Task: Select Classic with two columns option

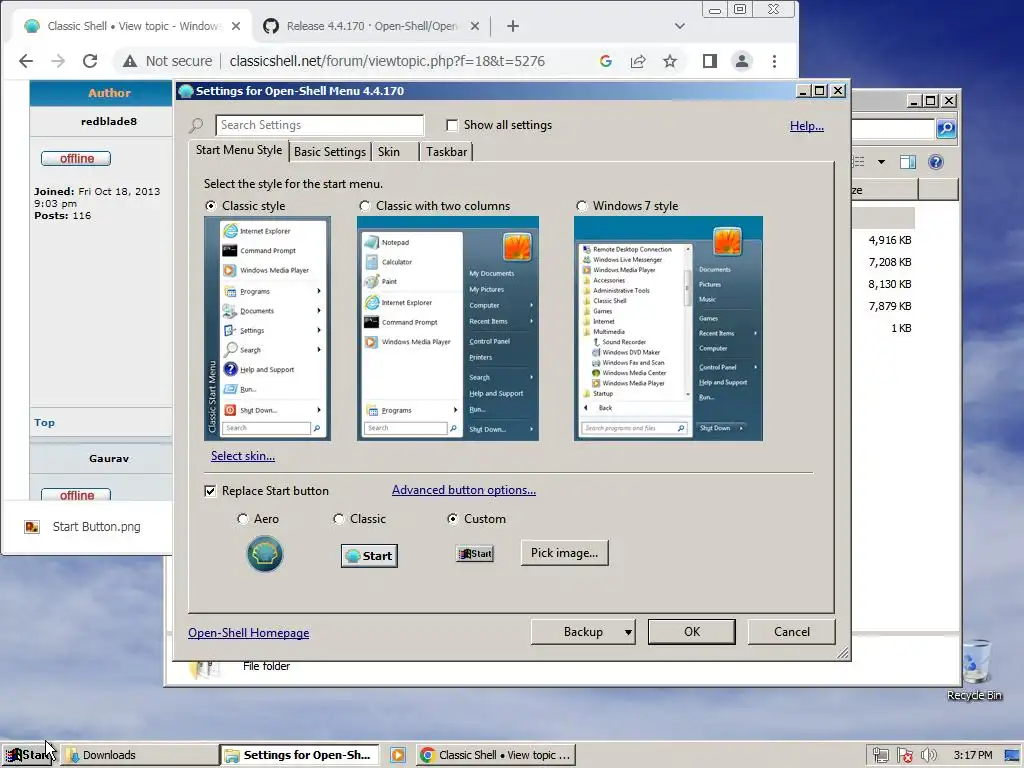Action: [x=364, y=206]
